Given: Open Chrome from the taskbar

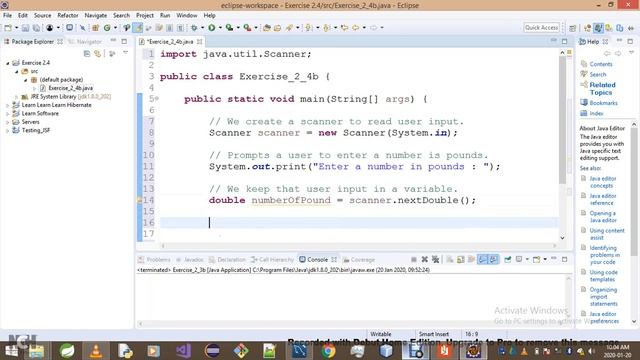Looking at the screenshot, I should [328, 351].
